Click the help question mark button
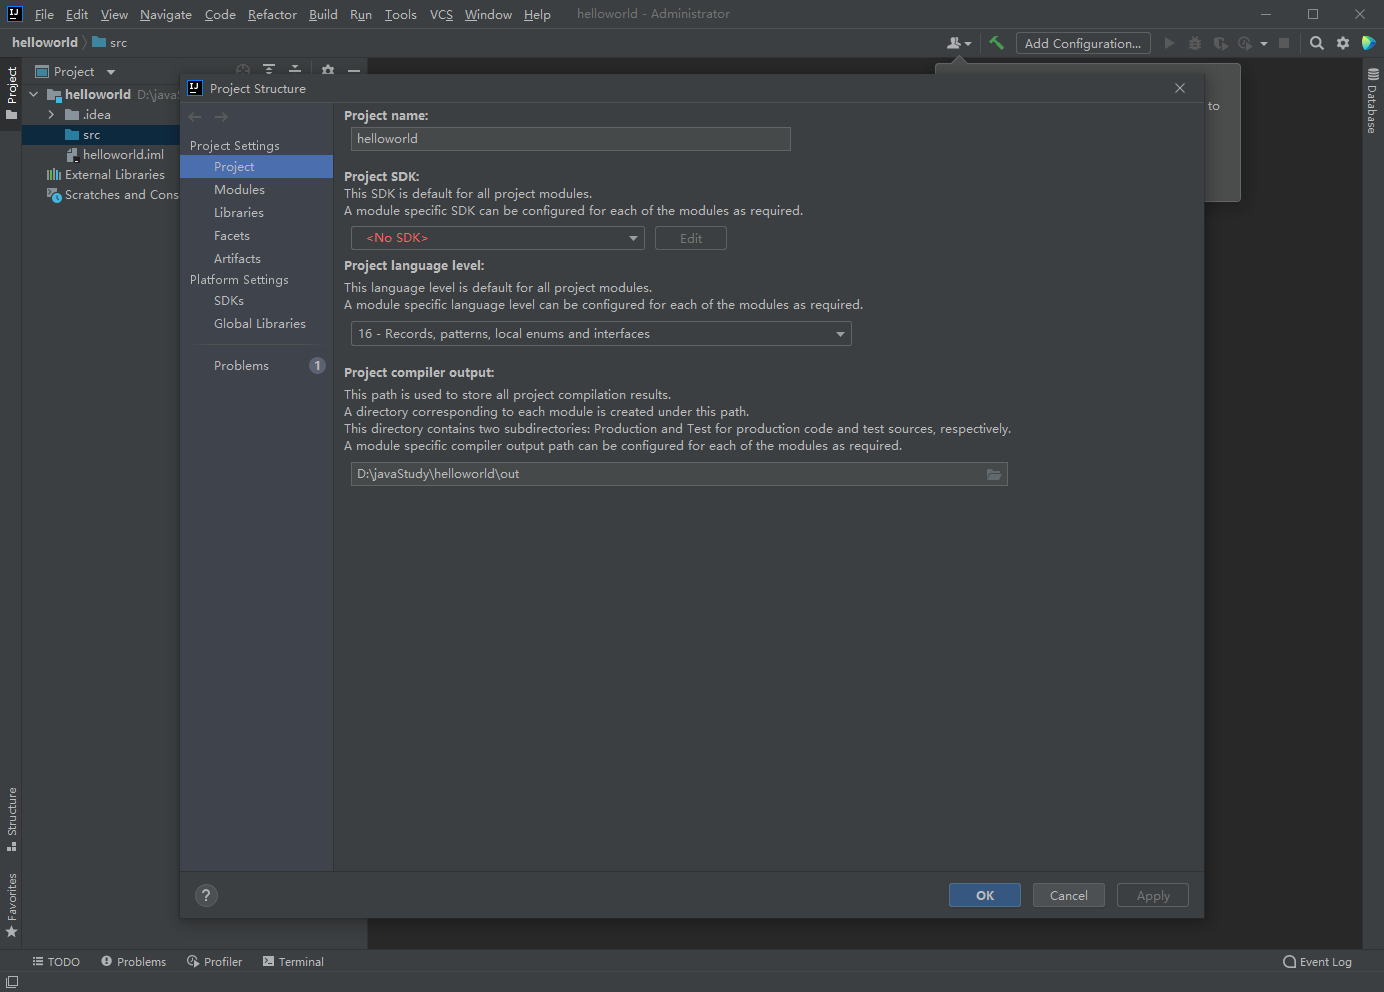 click(206, 895)
